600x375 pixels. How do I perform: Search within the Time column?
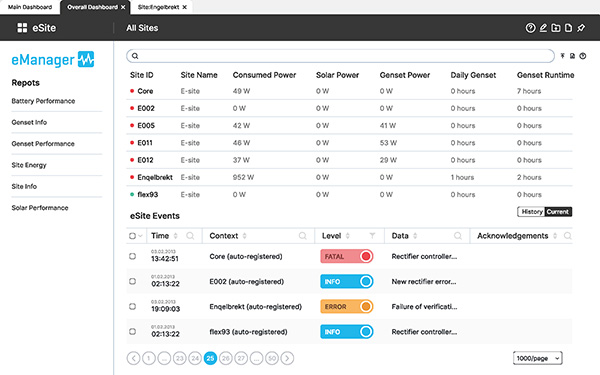pyautogui.click(x=190, y=236)
